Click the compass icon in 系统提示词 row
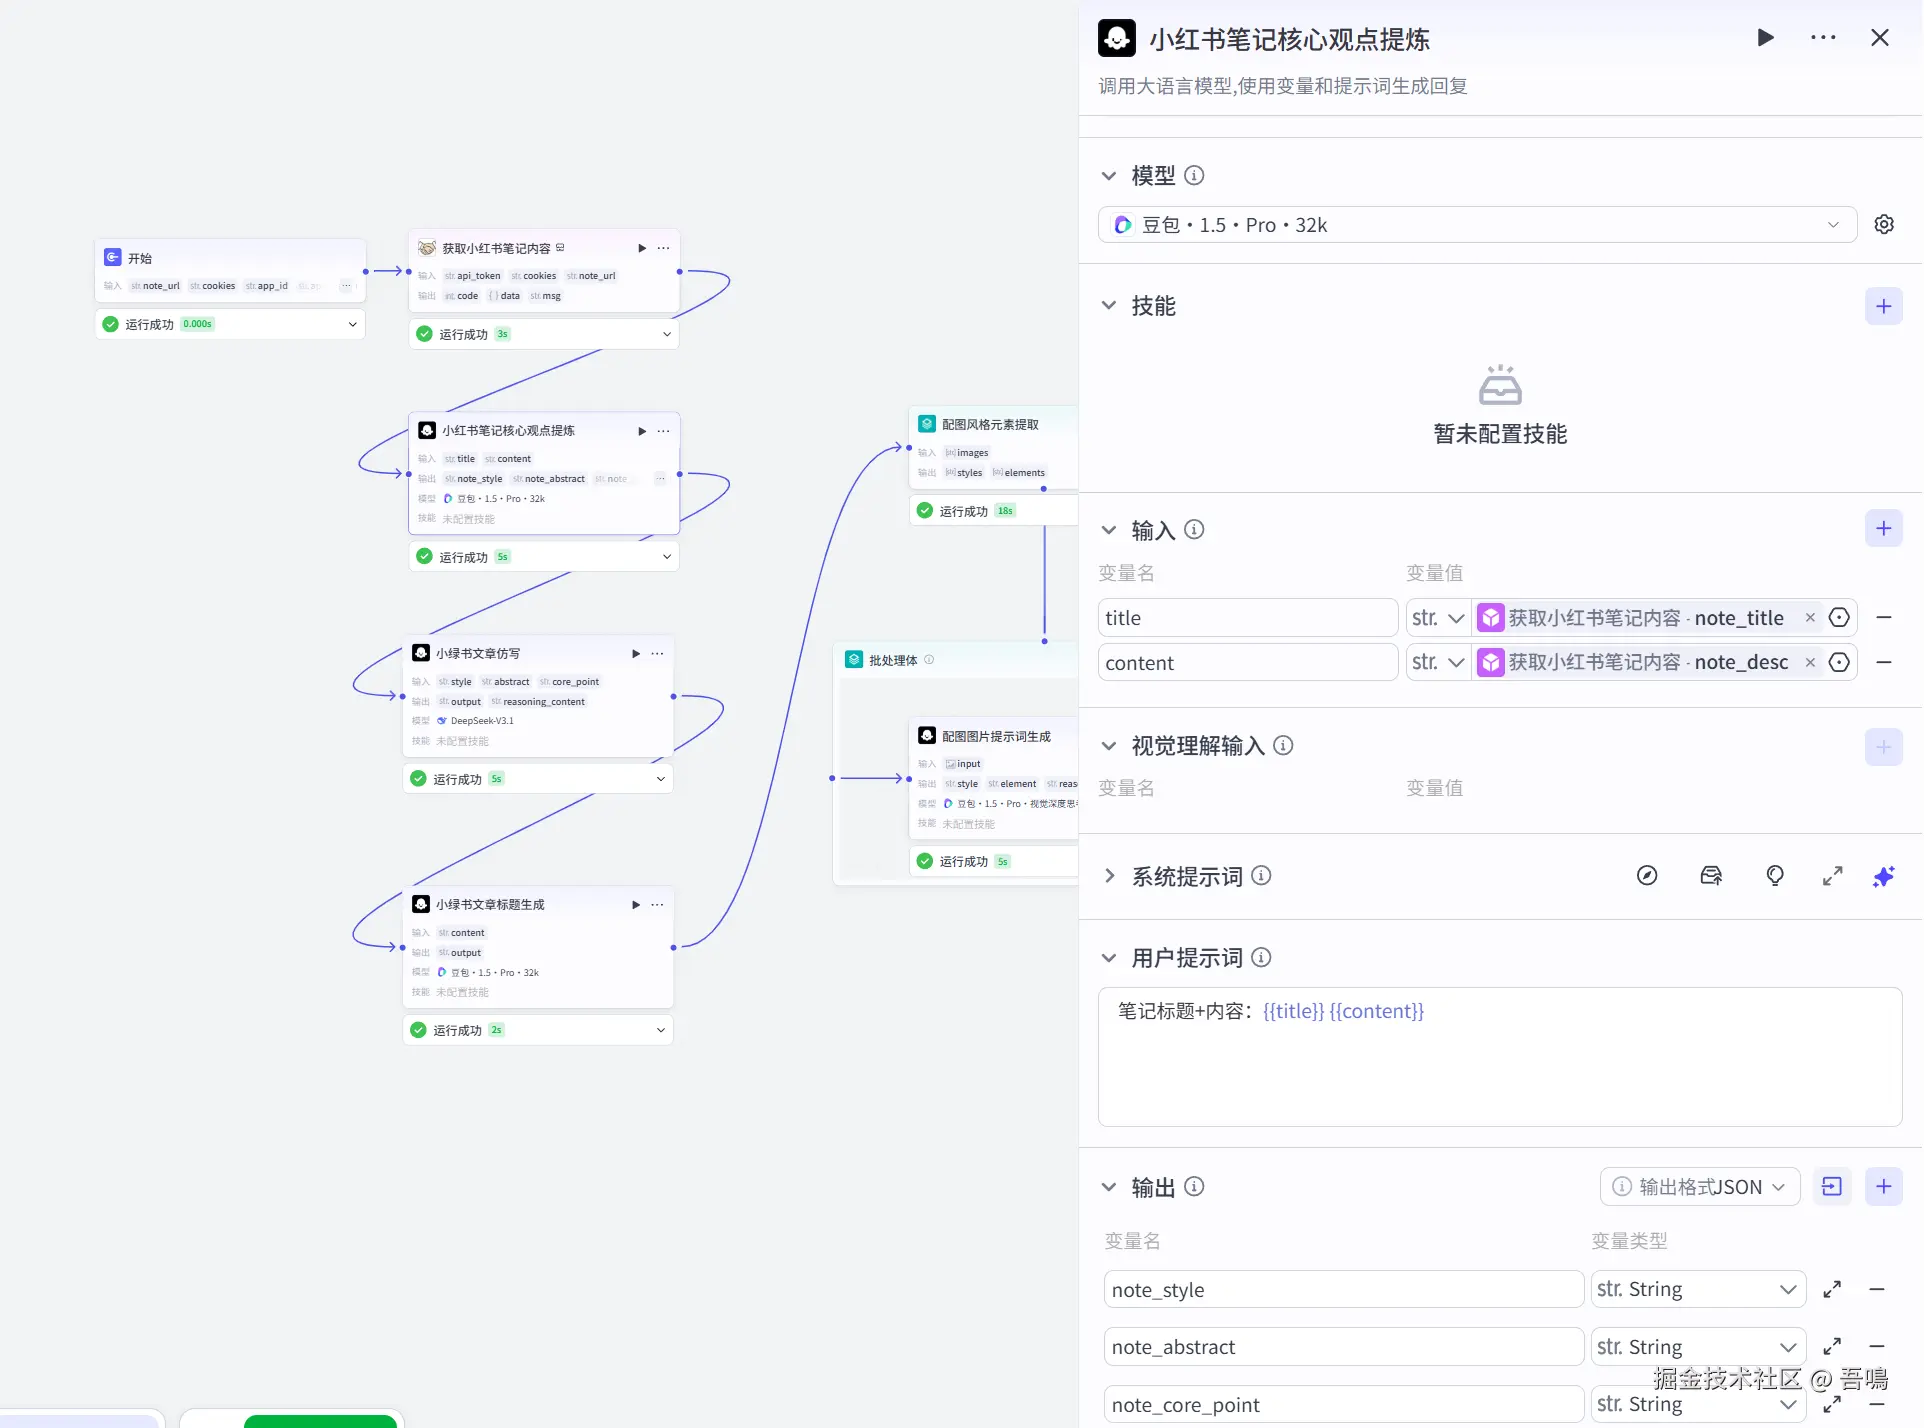1924x1428 pixels. point(1647,877)
